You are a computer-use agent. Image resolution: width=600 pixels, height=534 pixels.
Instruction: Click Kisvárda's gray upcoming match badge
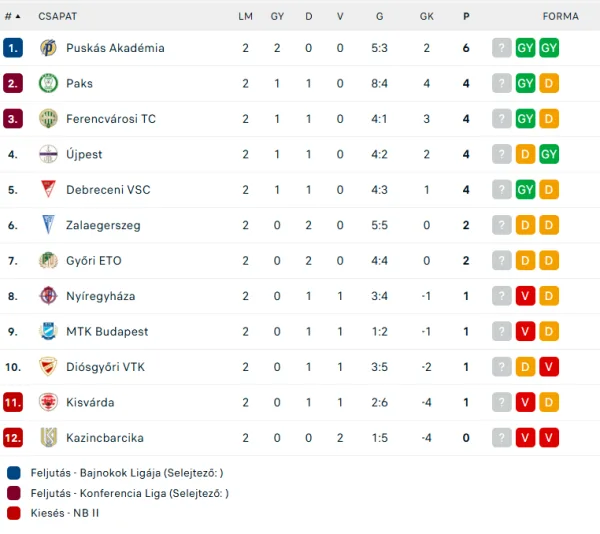(501, 402)
